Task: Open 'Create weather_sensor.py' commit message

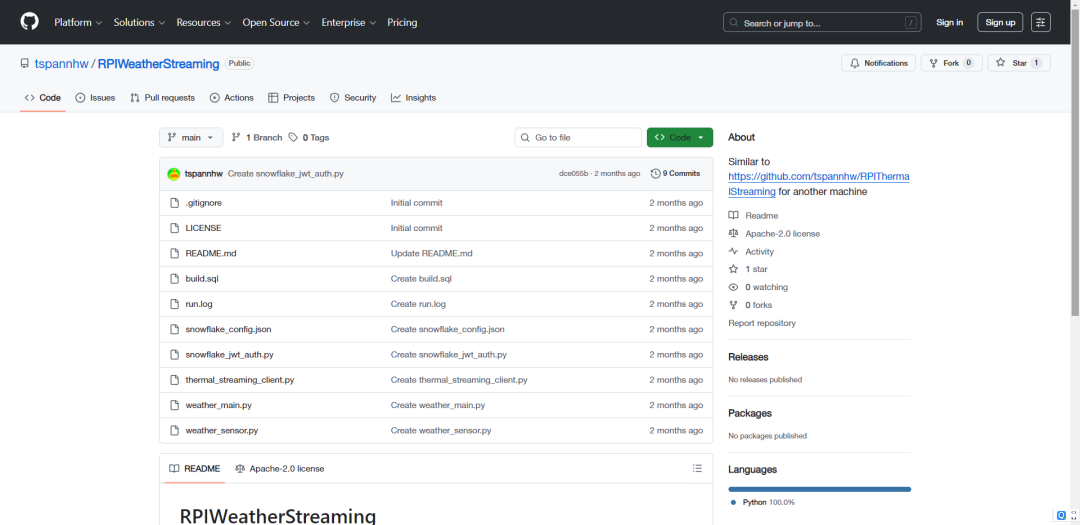Action: 441,431
